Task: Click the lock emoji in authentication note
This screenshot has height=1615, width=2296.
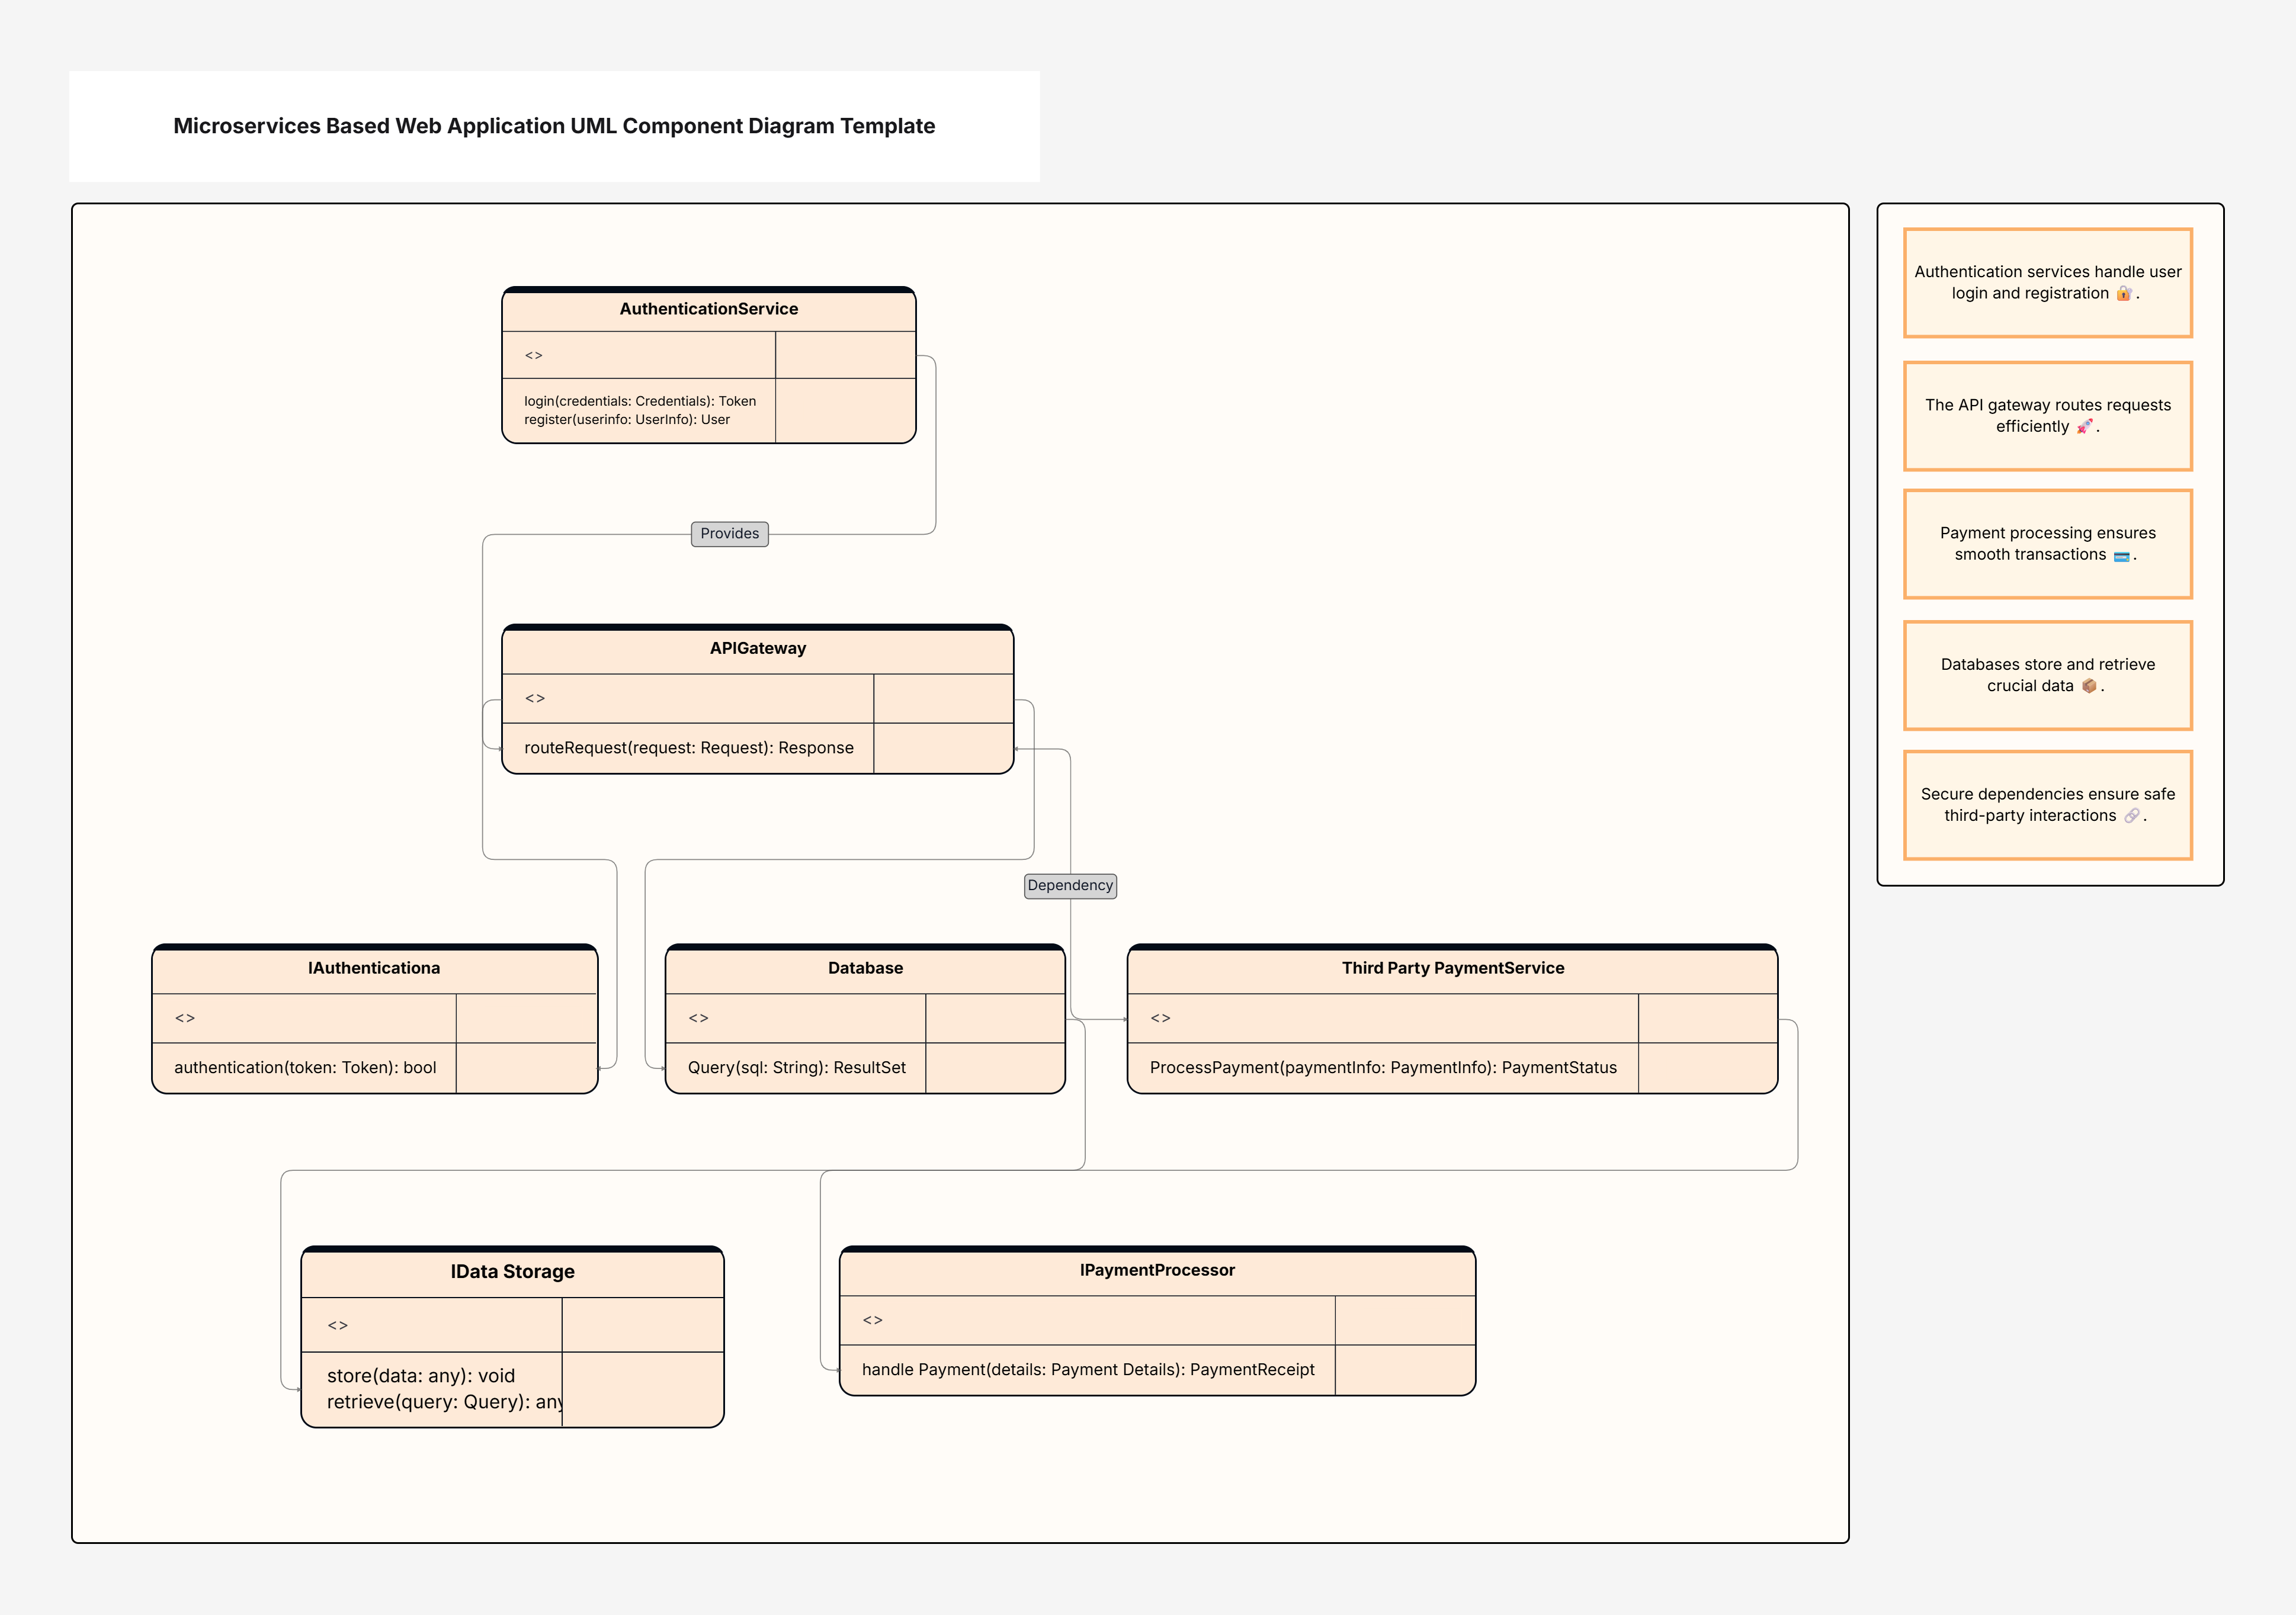Action: pyautogui.click(x=2123, y=293)
